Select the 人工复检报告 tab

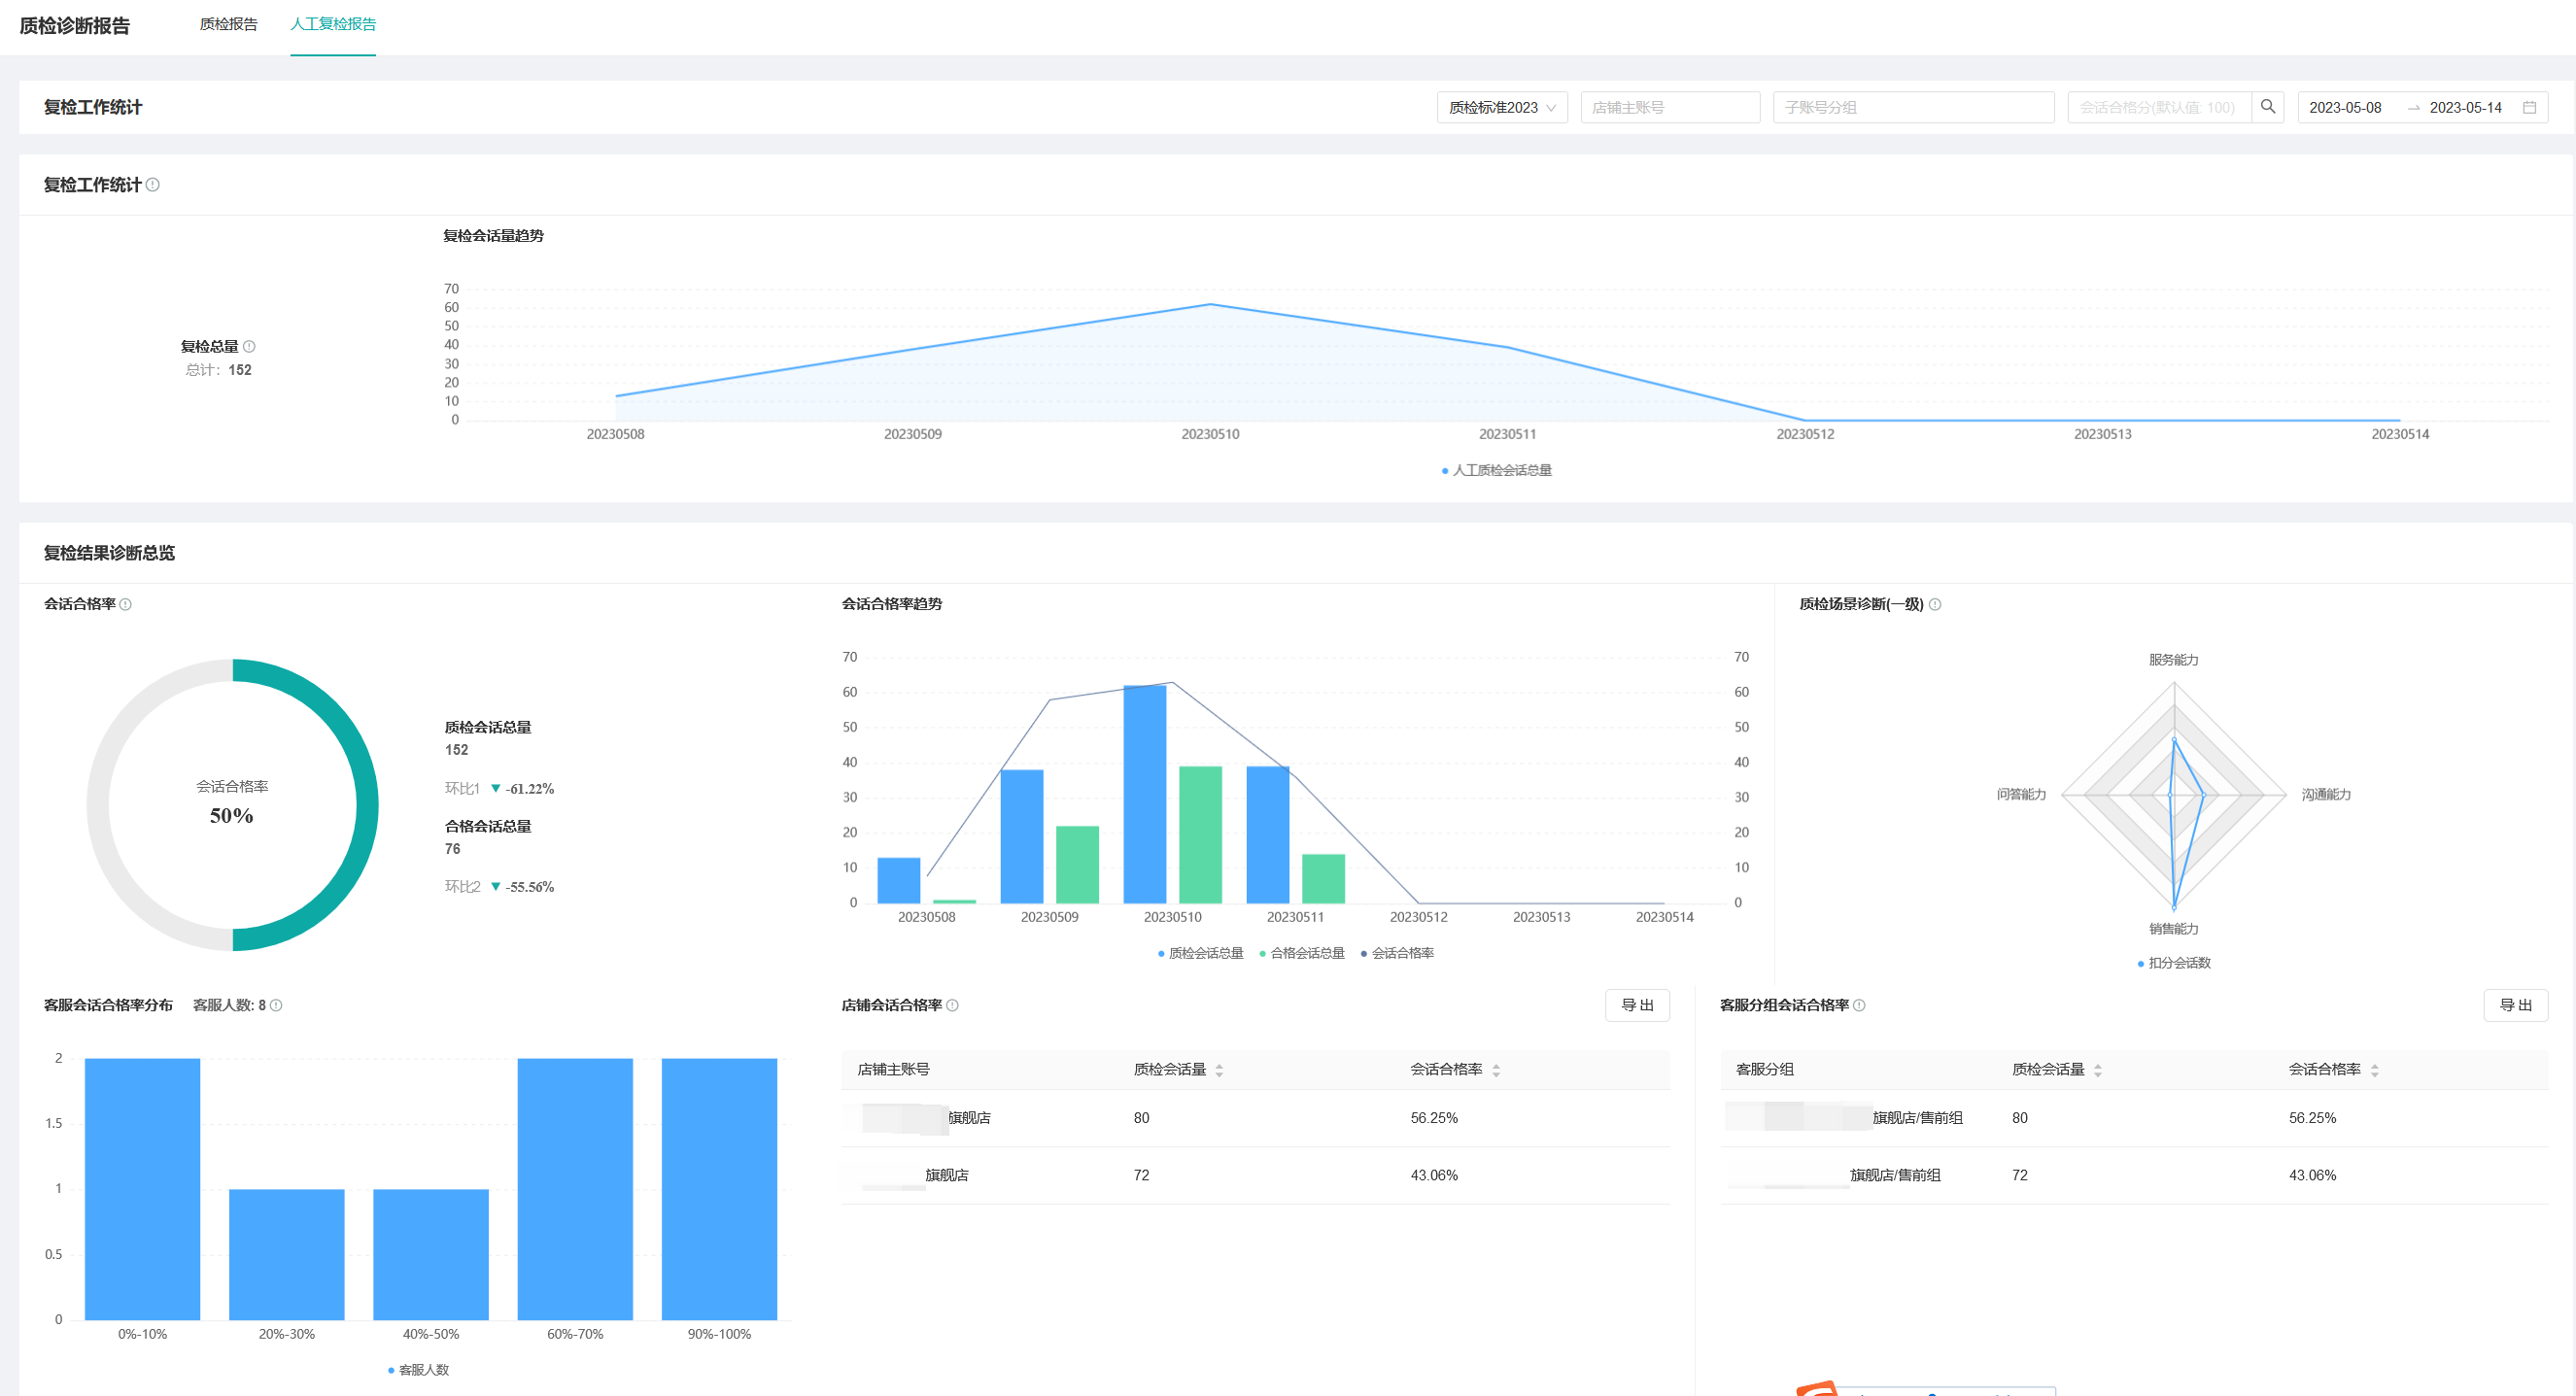pos(333,24)
